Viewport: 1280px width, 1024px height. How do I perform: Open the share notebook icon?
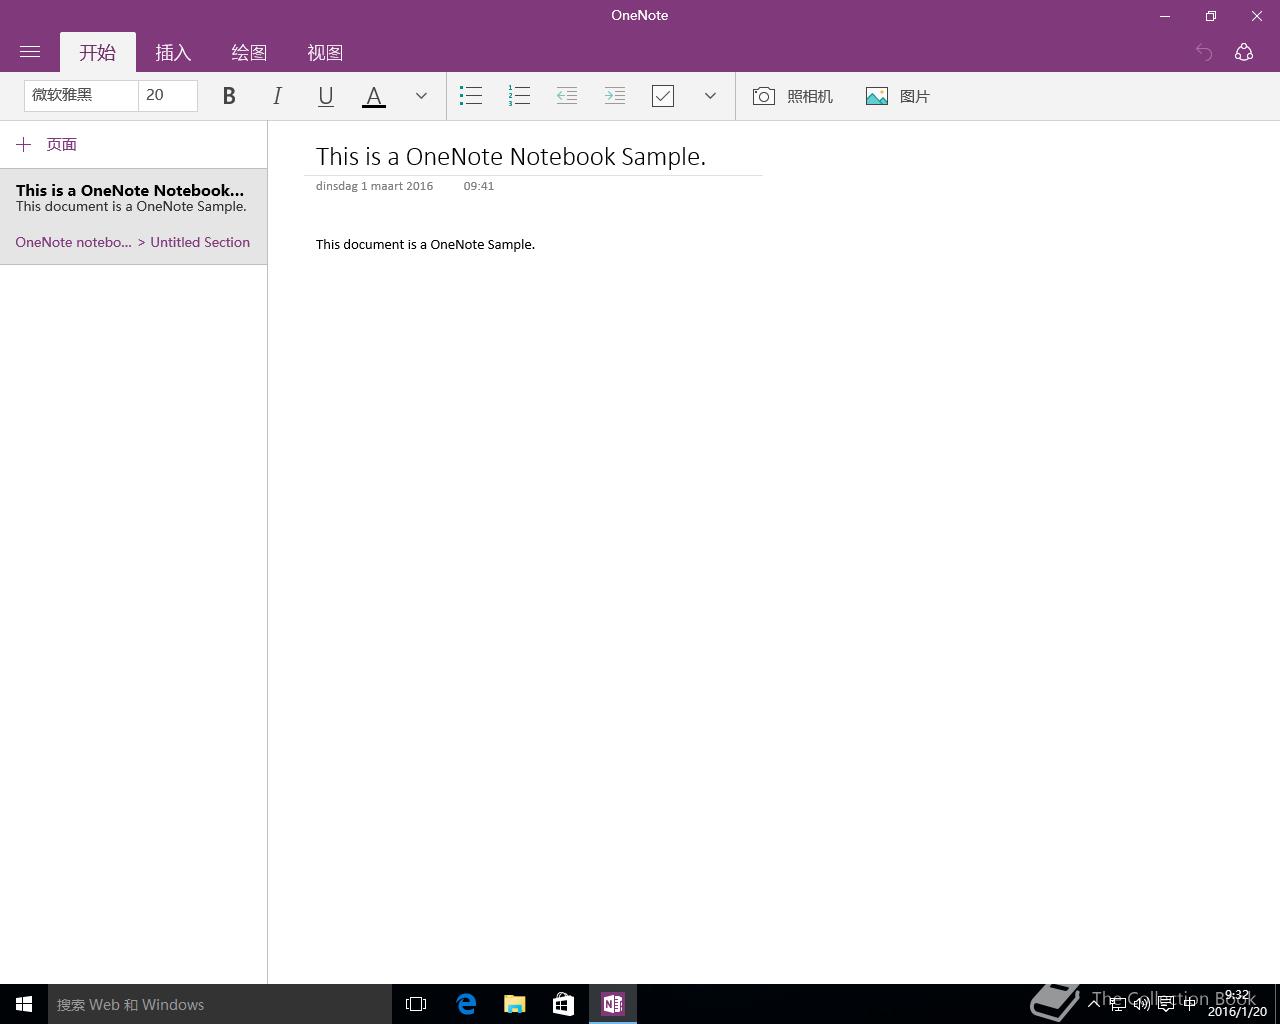(1244, 52)
